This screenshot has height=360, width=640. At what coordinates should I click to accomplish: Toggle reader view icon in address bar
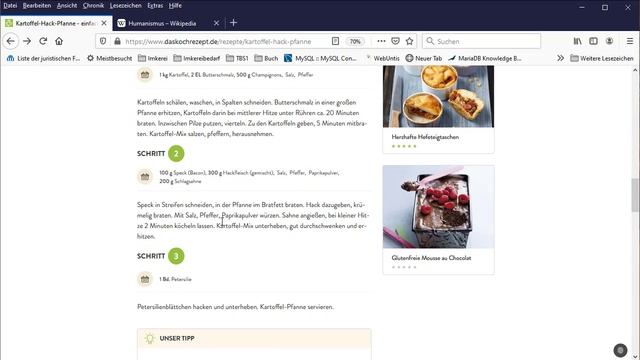(335, 41)
